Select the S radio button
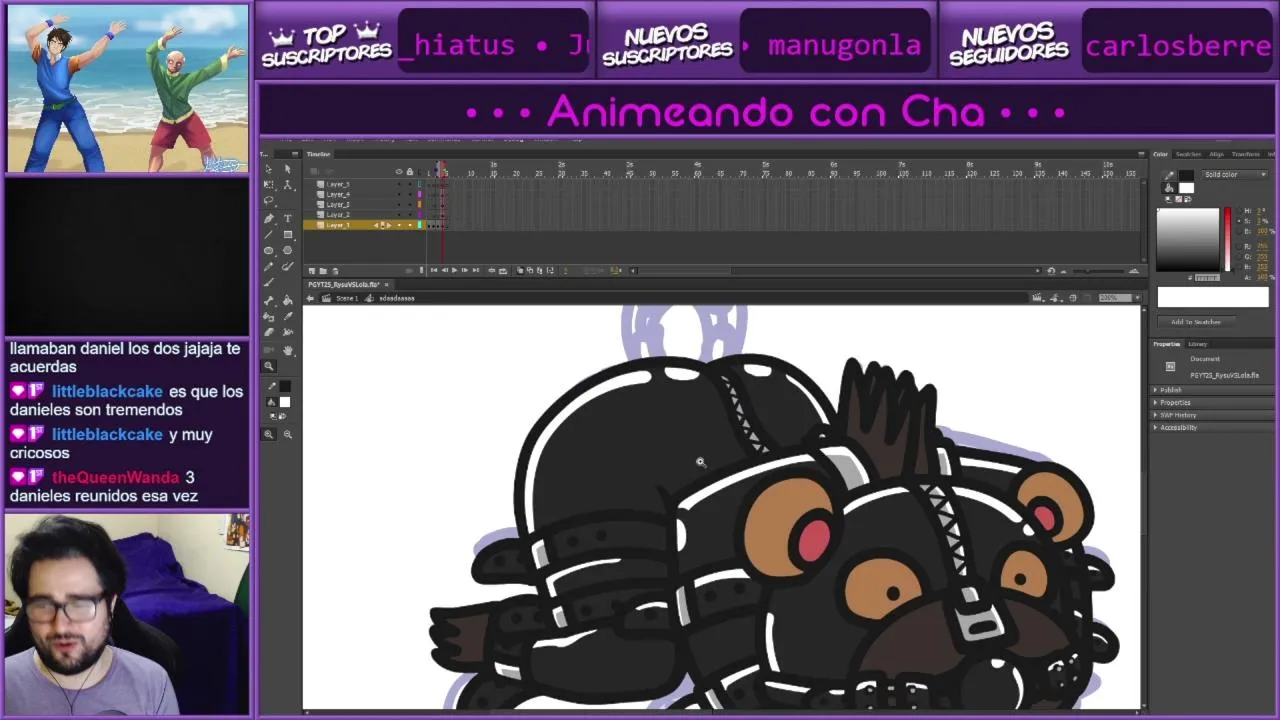 pyautogui.click(x=1239, y=221)
